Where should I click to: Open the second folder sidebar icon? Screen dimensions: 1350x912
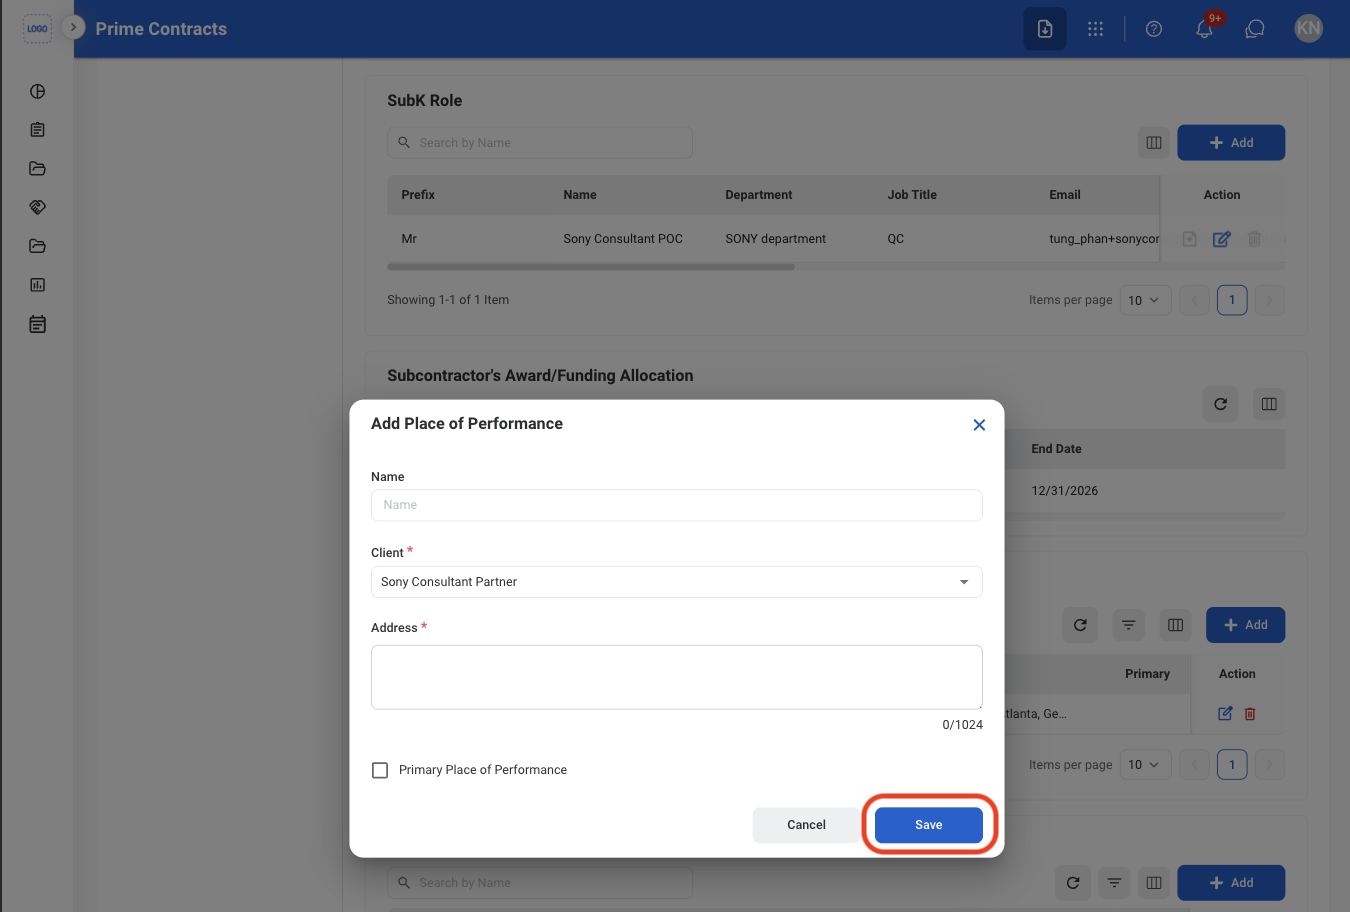37,246
